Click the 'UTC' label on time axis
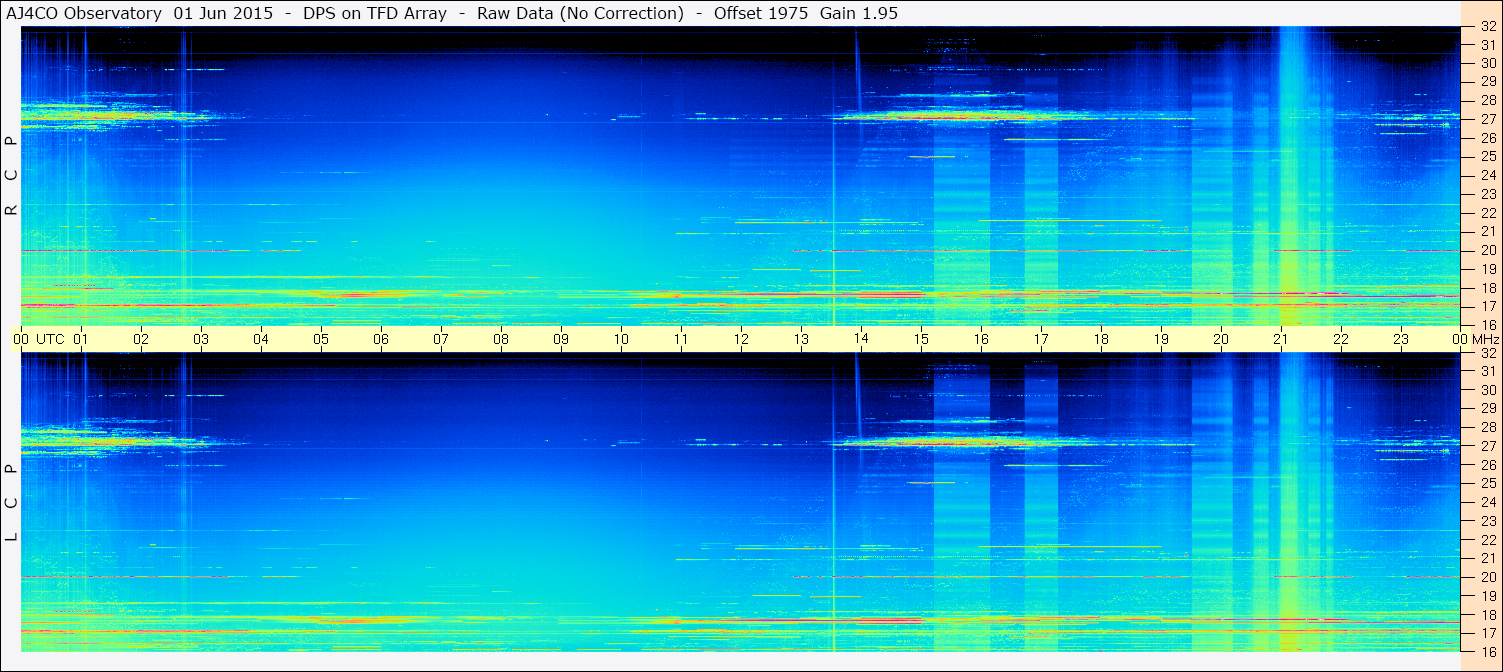The image size is (1503, 672). 50,339
